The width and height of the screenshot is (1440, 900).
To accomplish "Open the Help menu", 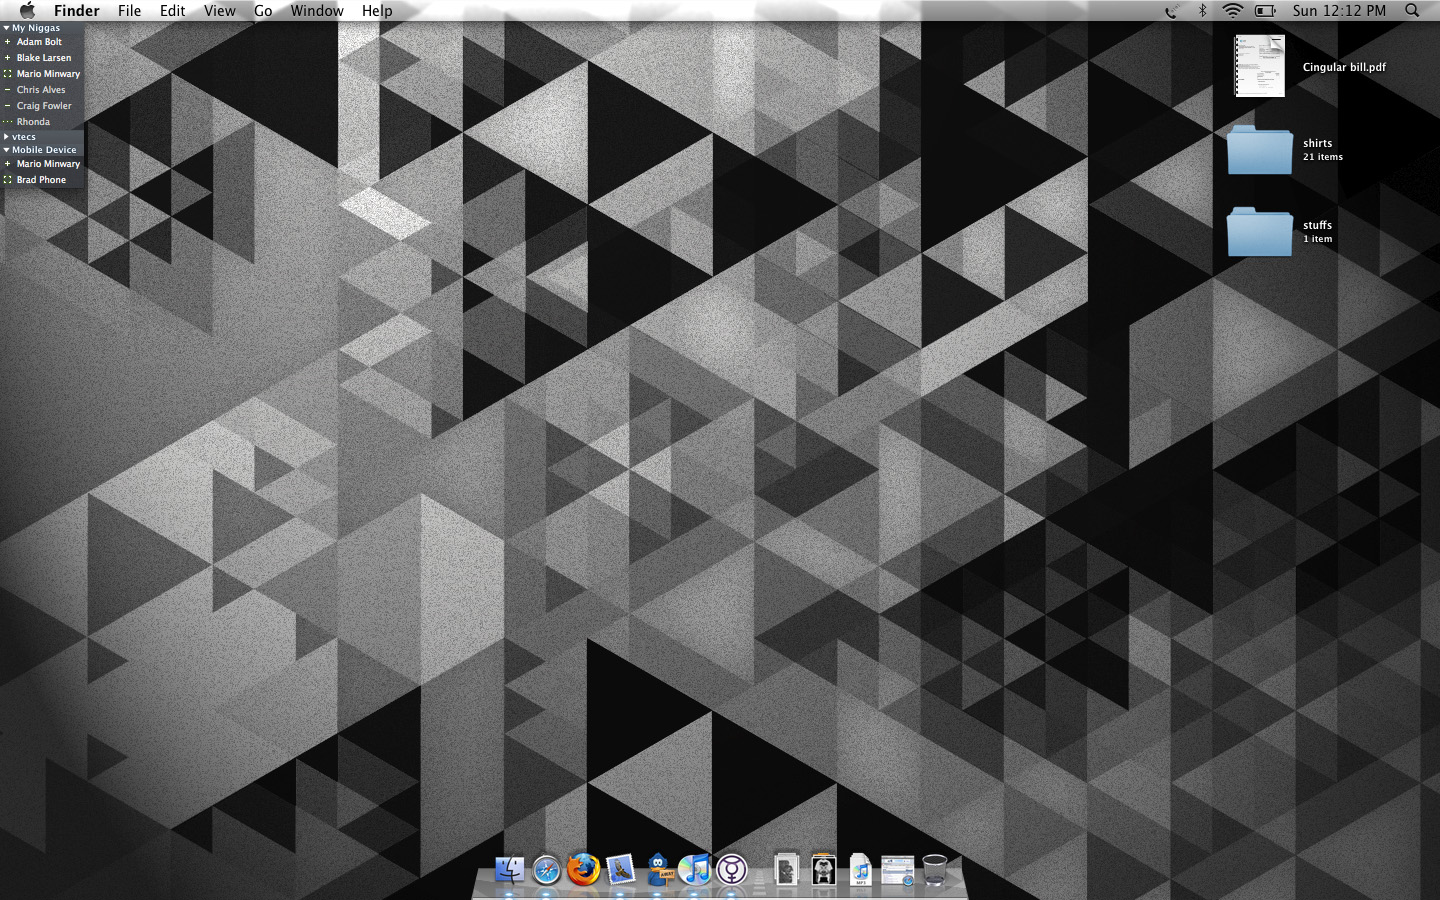I will pyautogui.click(x=377, y=10).
